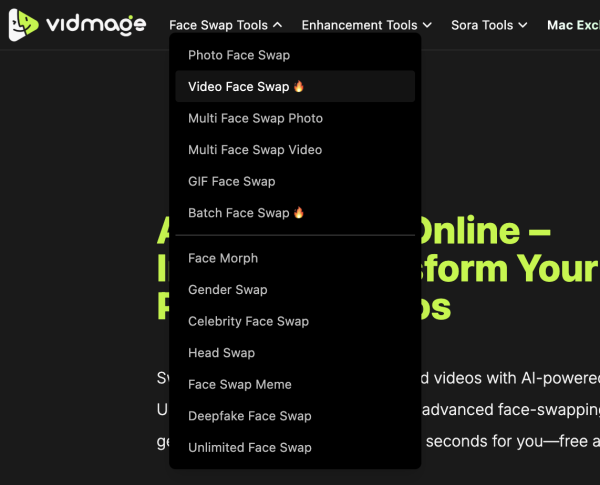Image resolution: width=600 pixels, height=485 pixels.
Task: Open Multi Face Swap Video option
Action: coord(255,150)
